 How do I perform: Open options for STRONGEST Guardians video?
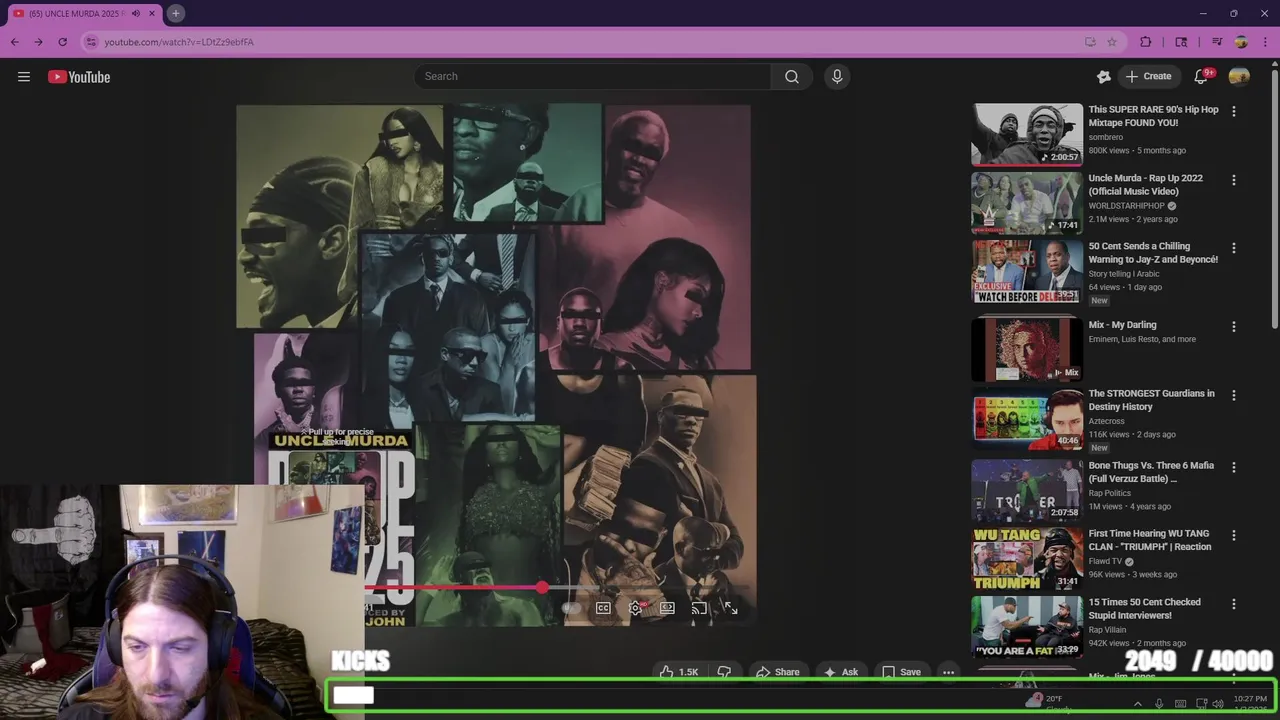point(1233,395)
